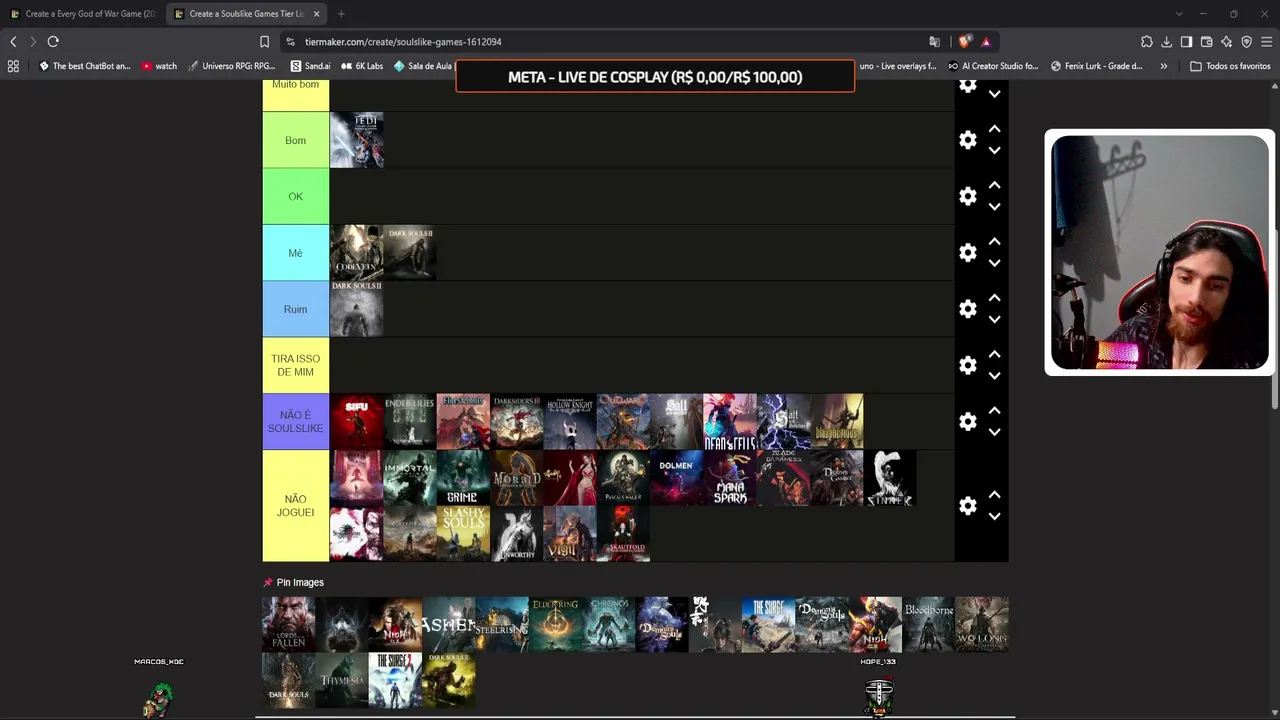
Task: Open settings for TIRA ISSO DE MIM tier
Action: (968, 365)
